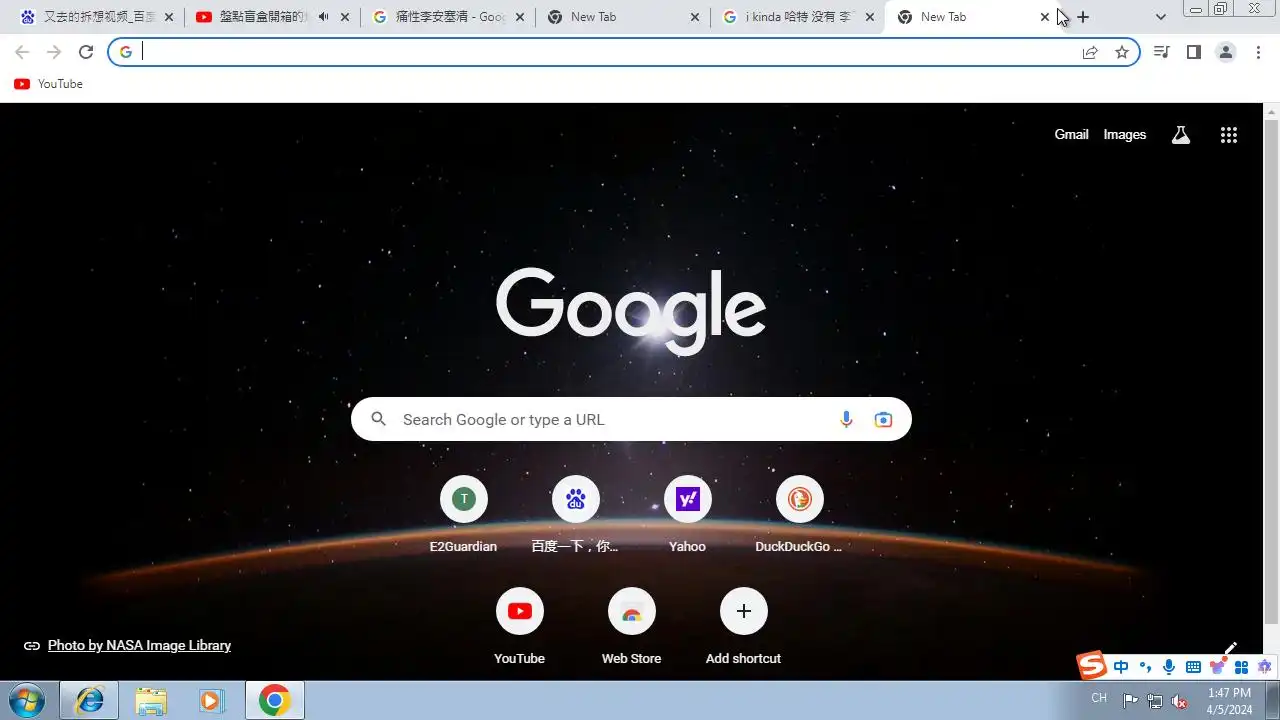Toggle Sogou punctuation mode

(1145, 667)
